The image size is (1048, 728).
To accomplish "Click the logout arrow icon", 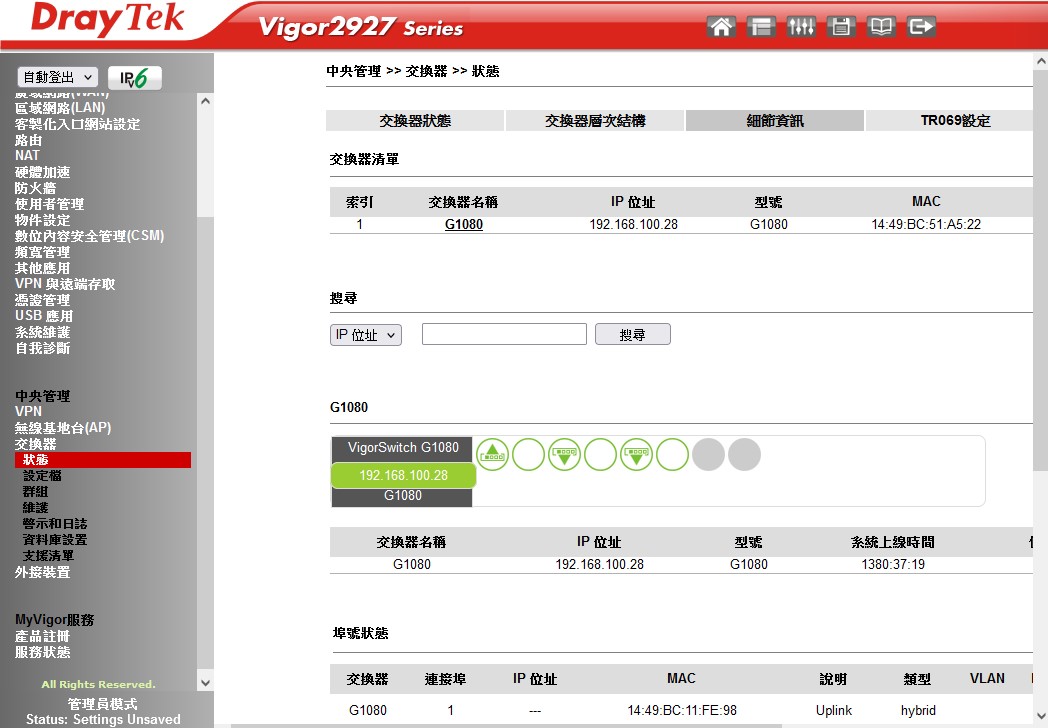I will [x=921, y=27].
